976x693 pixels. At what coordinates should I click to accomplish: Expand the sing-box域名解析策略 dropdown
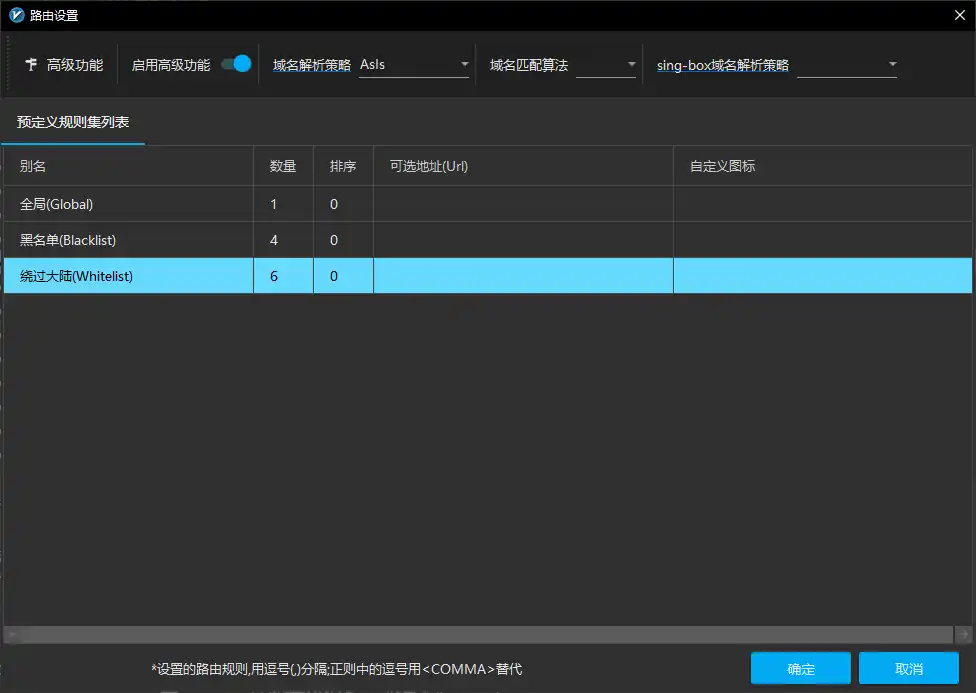847,65
